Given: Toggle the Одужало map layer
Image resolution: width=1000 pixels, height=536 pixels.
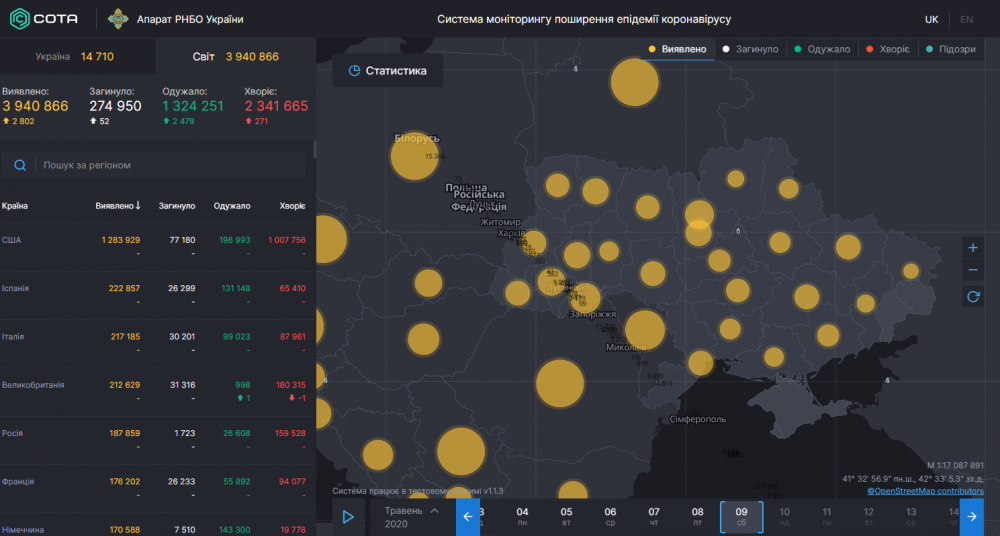Looking at the screenshot, I should 821,49.
